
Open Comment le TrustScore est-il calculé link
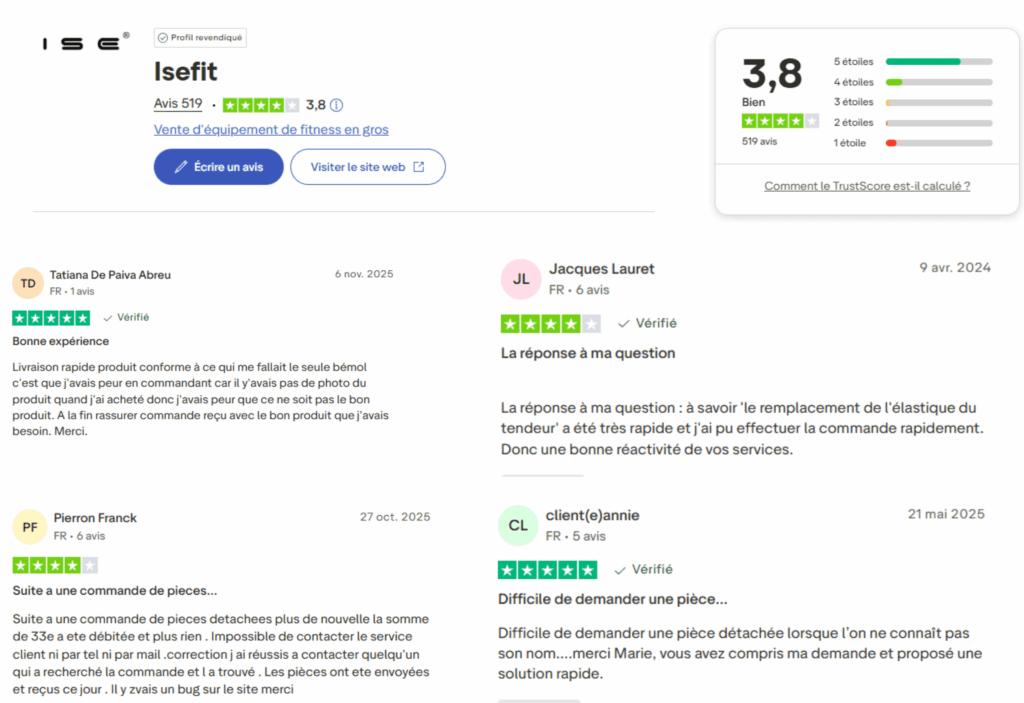click(866, 186)
